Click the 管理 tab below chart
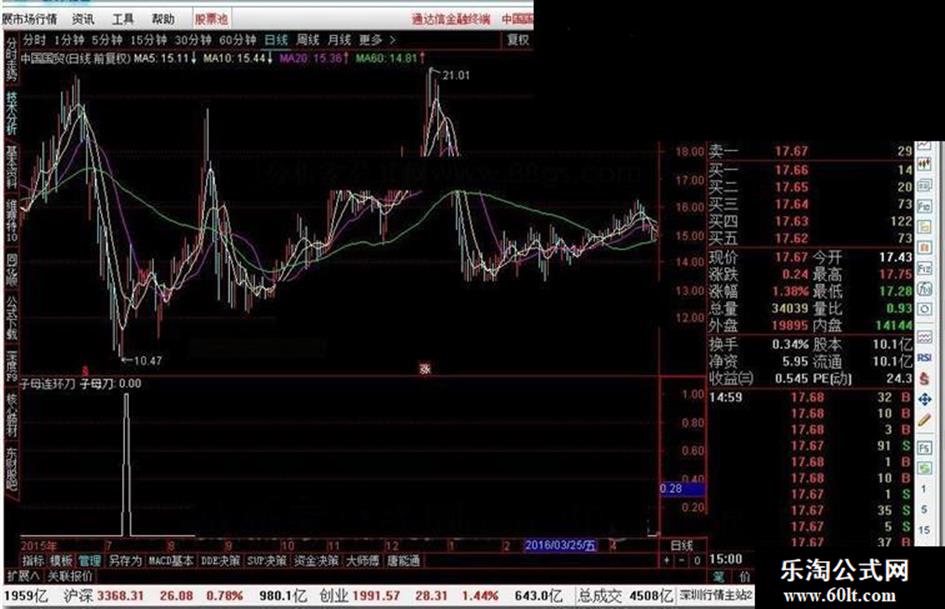This screenshot has width=945, height=609. [x=89, y=561]
